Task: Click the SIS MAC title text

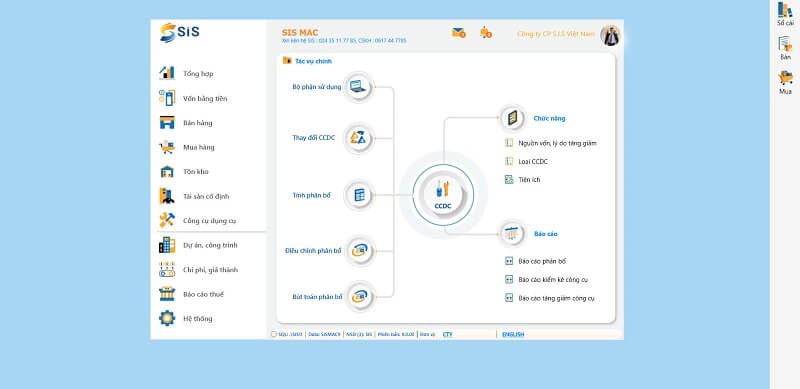Action: tap(299, 33)
